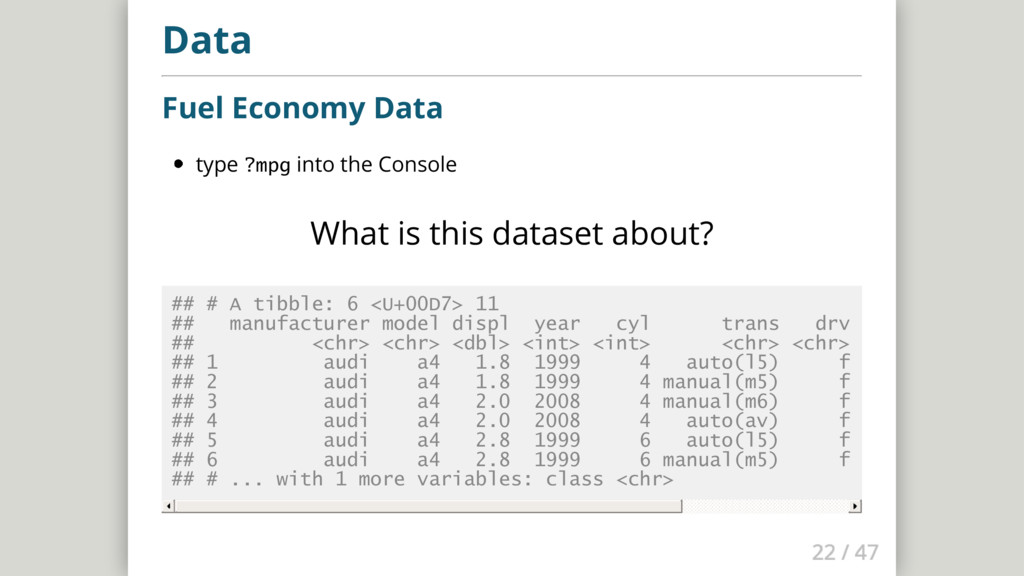
Task: Click the ?mpg inline code text
Action: click(x=267, y=165)
